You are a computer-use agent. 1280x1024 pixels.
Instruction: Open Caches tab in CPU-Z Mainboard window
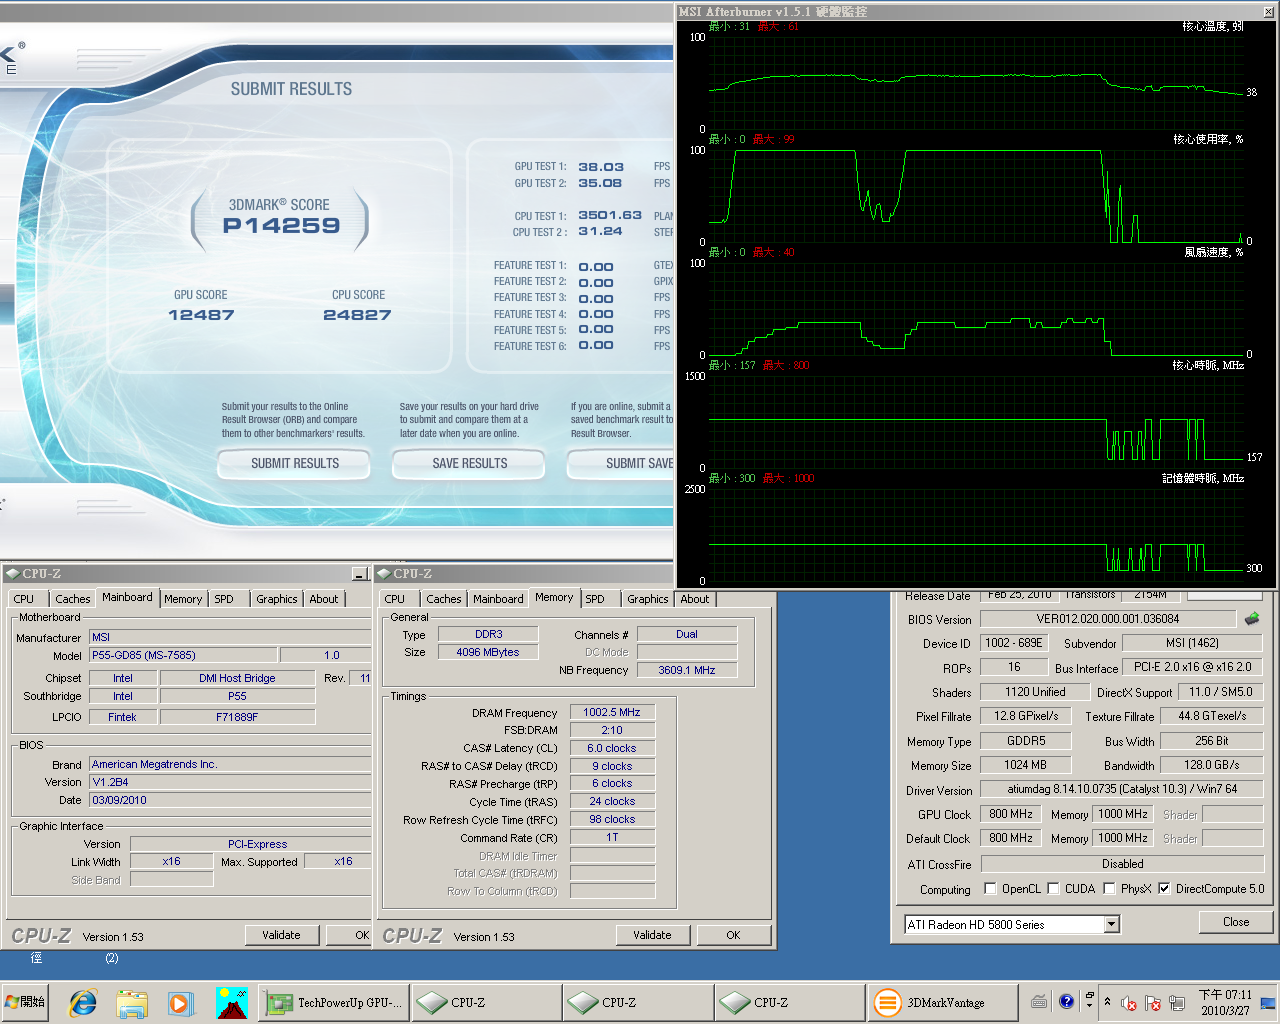[72, 599]
